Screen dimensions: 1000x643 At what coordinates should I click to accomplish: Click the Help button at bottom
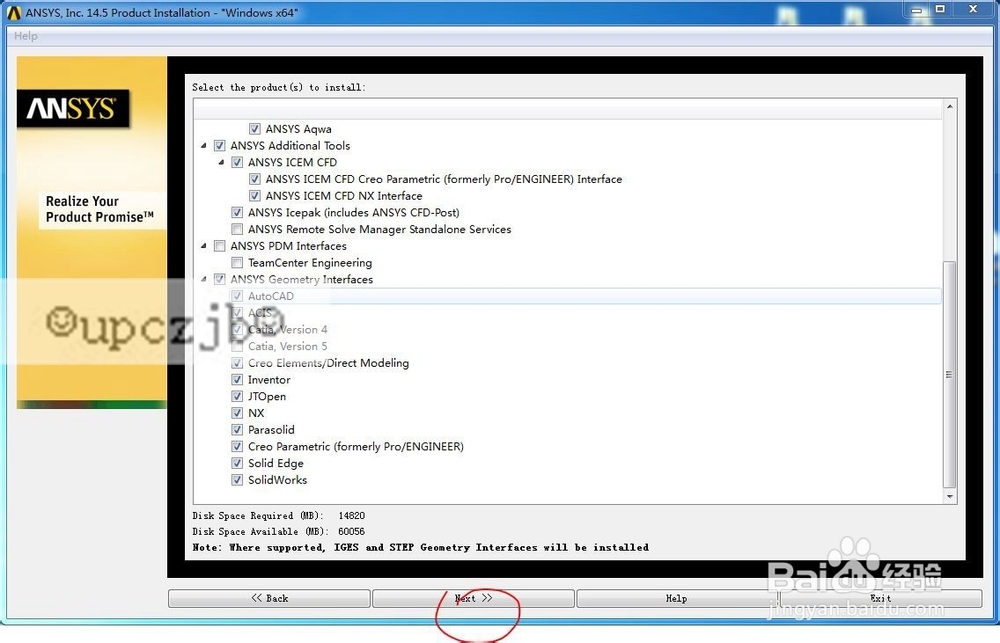coord(677,598)
